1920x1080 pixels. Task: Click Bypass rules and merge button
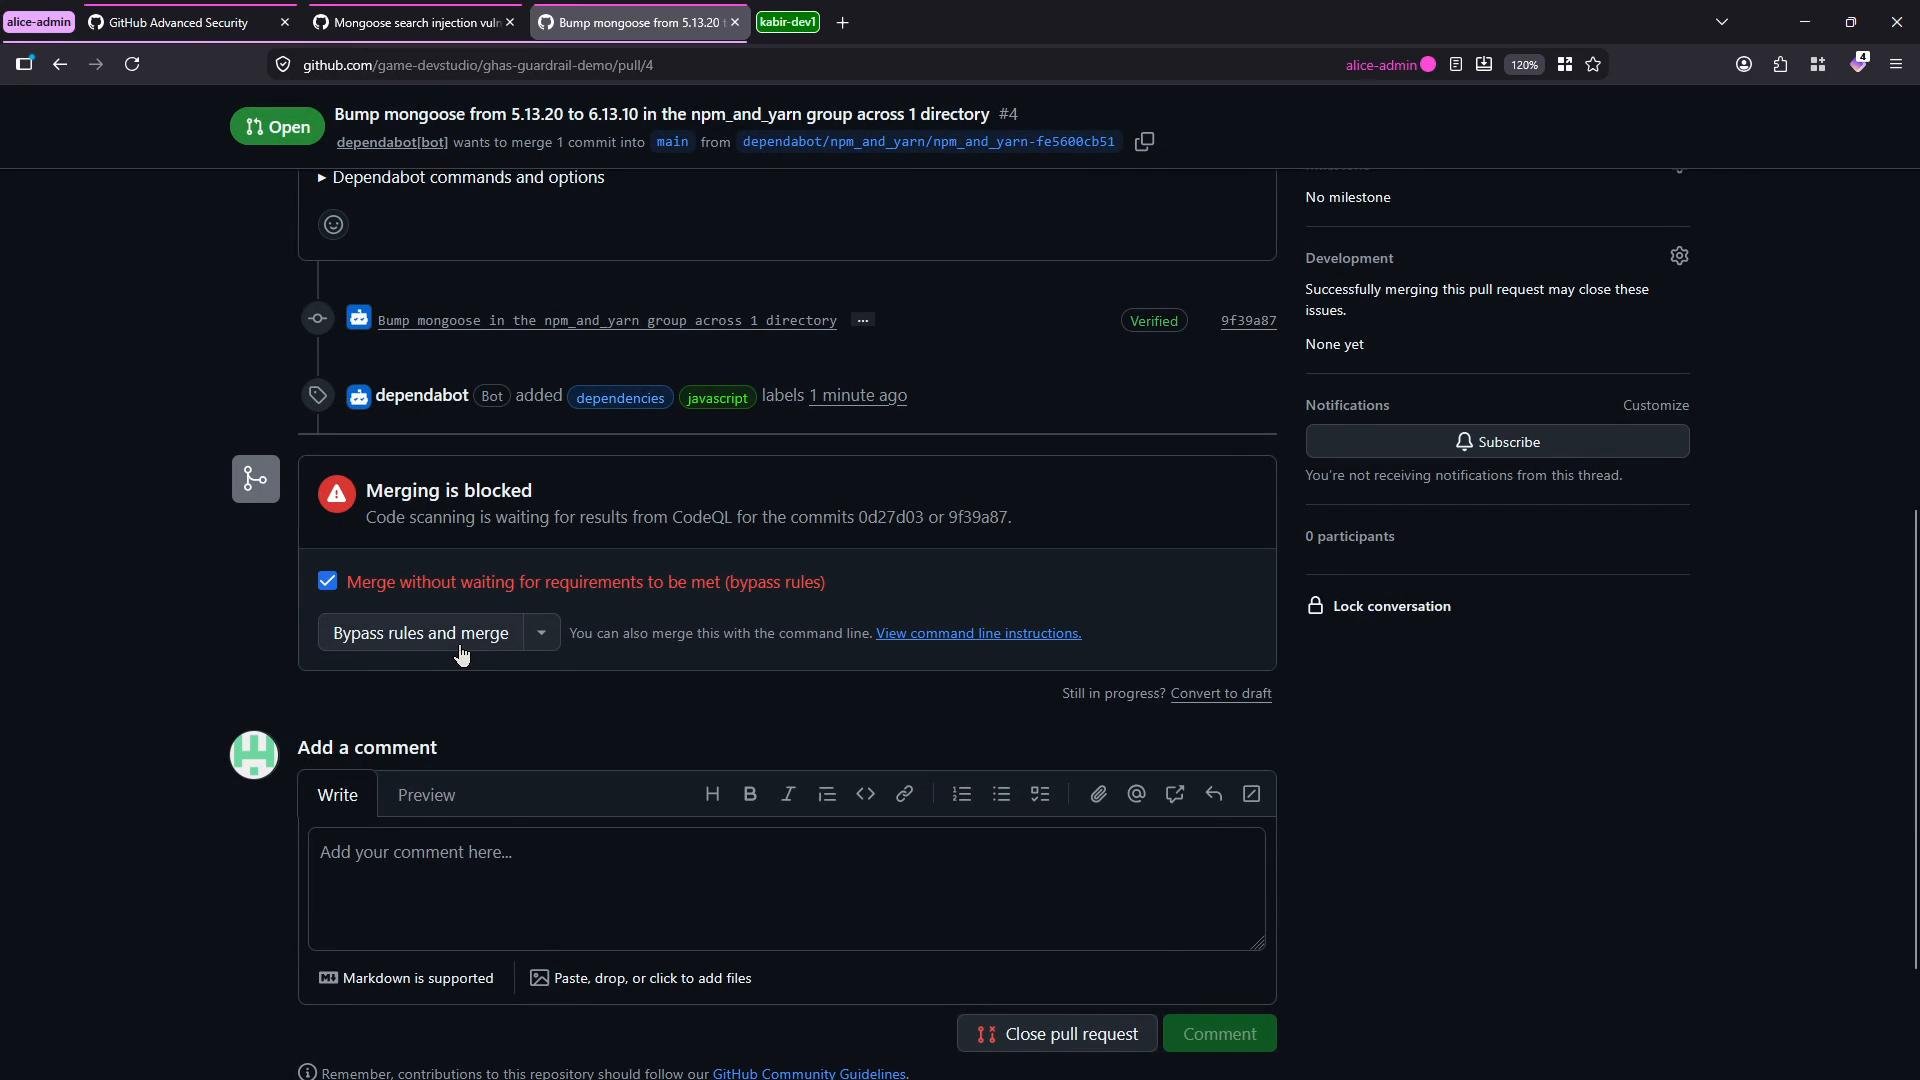[421, 633]
